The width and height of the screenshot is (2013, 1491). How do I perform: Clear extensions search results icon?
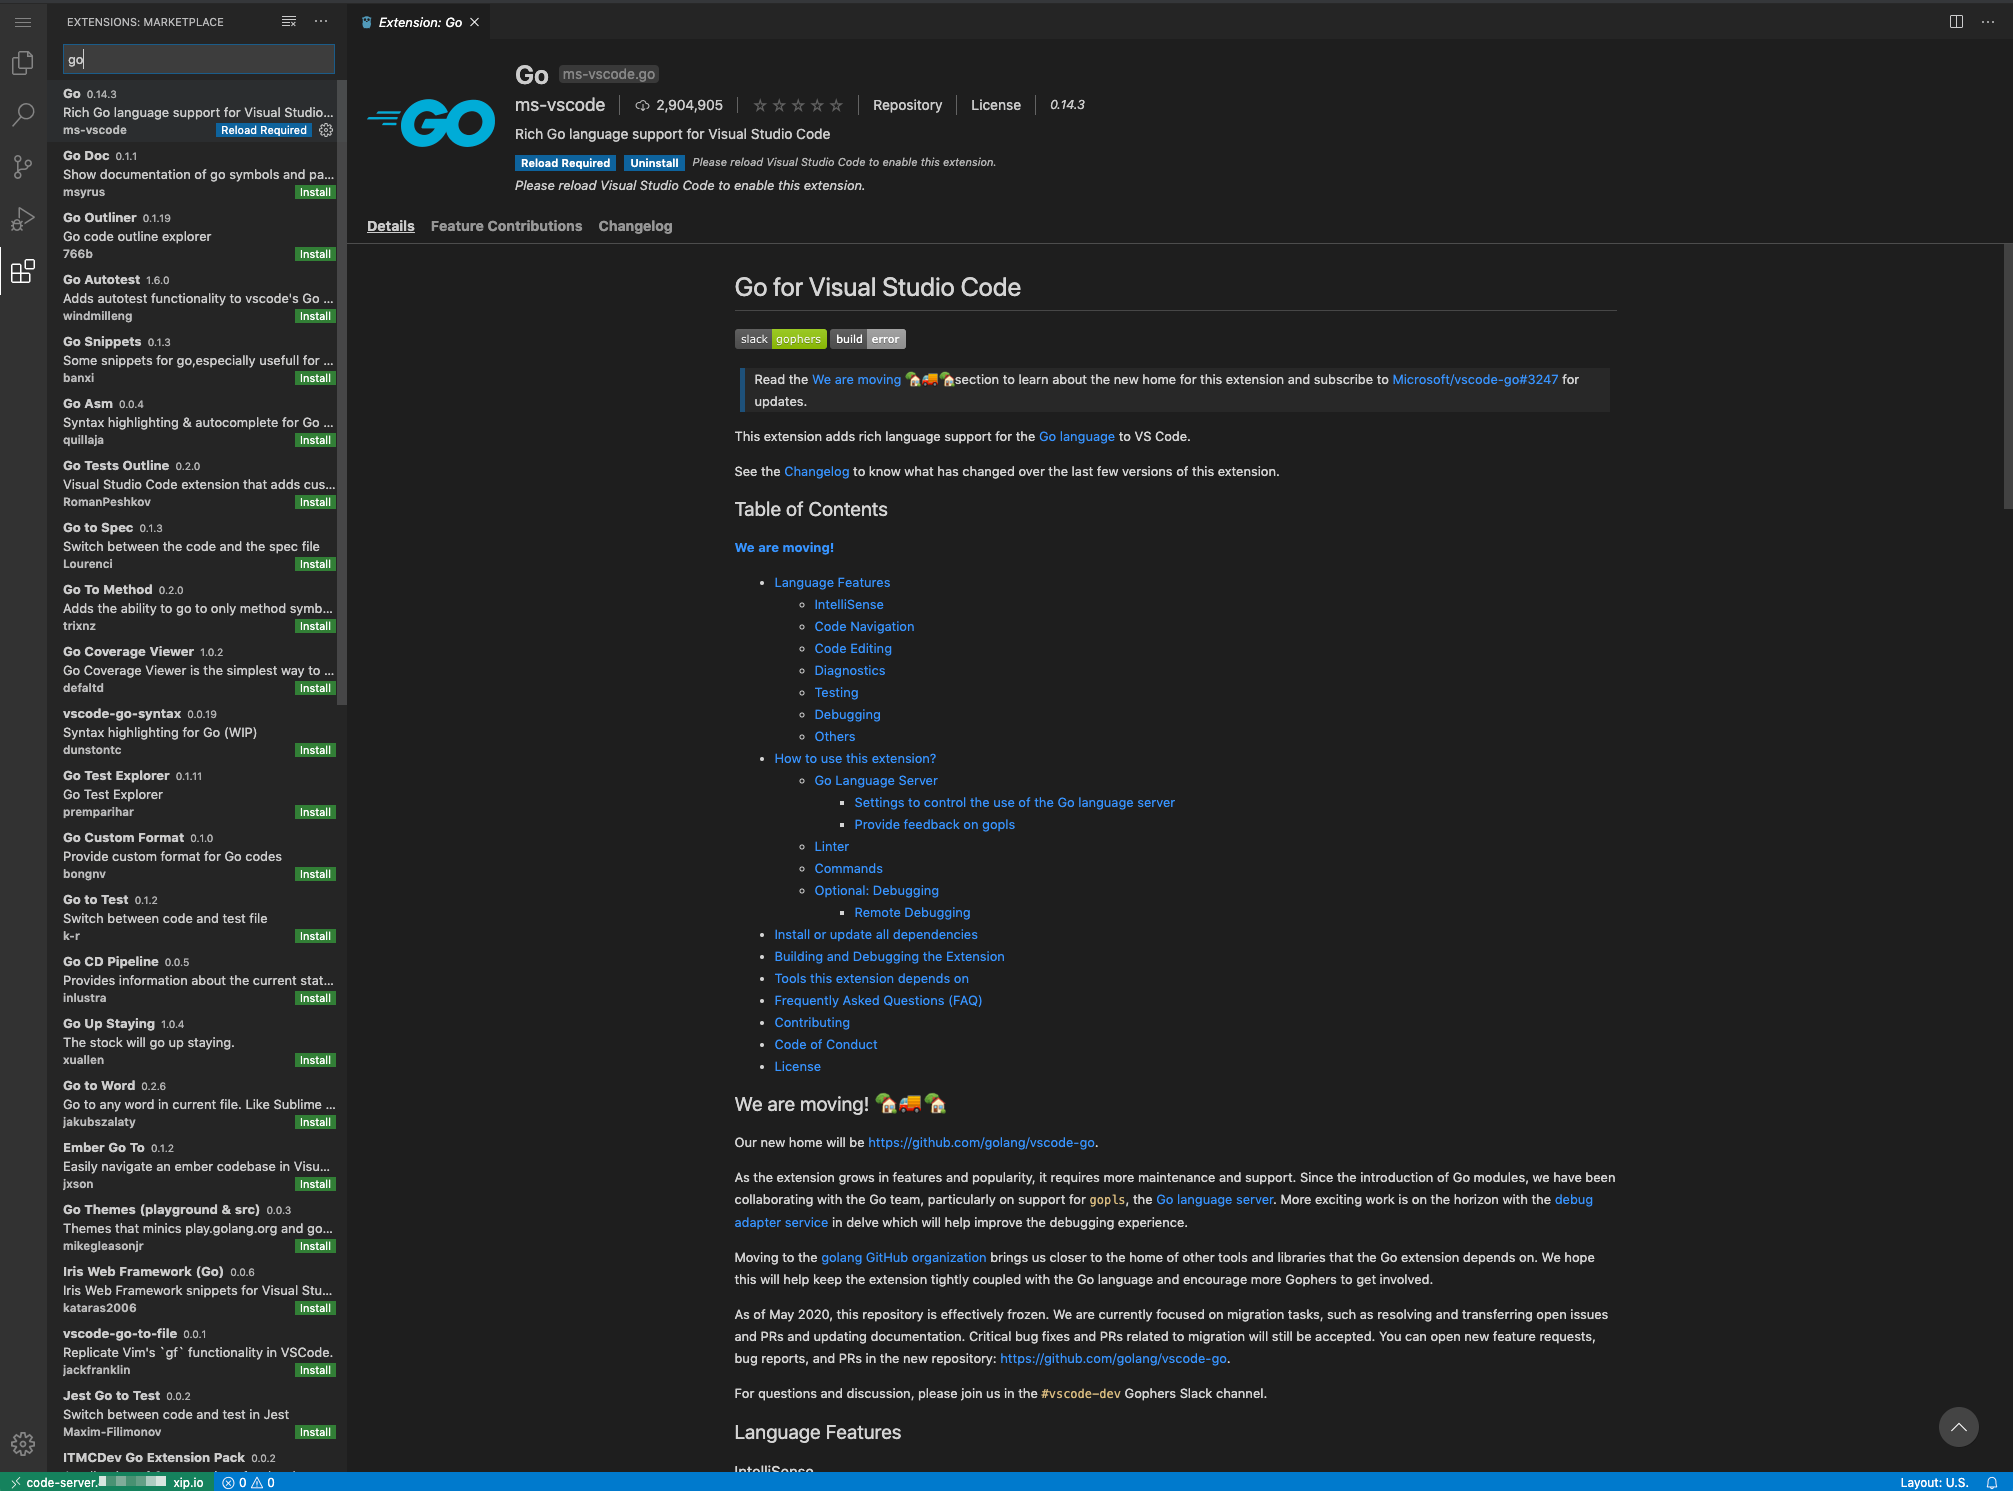tap(289, 21)
